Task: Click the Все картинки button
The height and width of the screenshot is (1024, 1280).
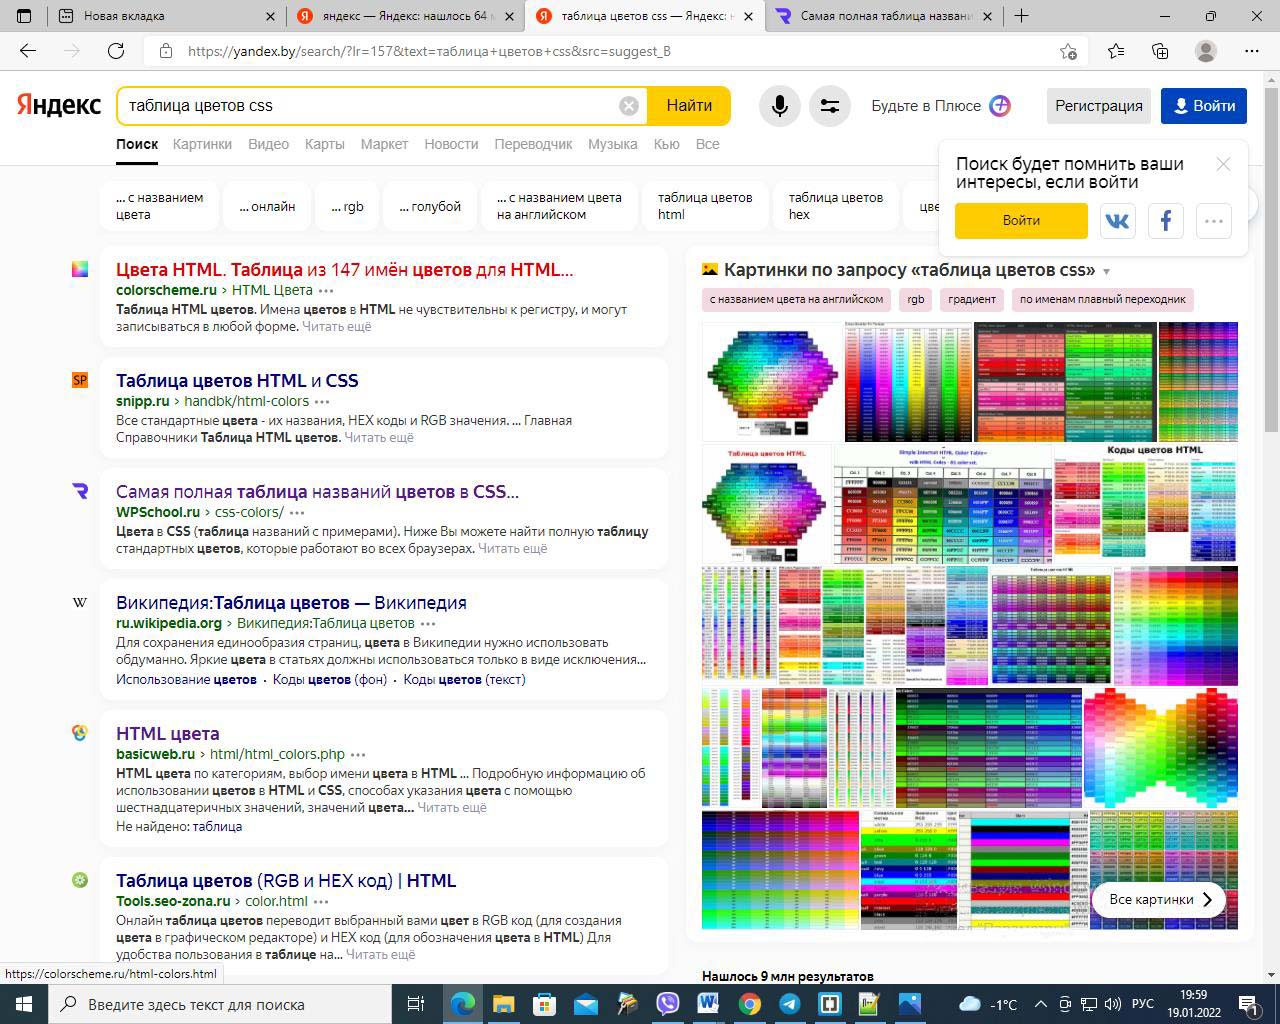Action: click(1160, 899)
